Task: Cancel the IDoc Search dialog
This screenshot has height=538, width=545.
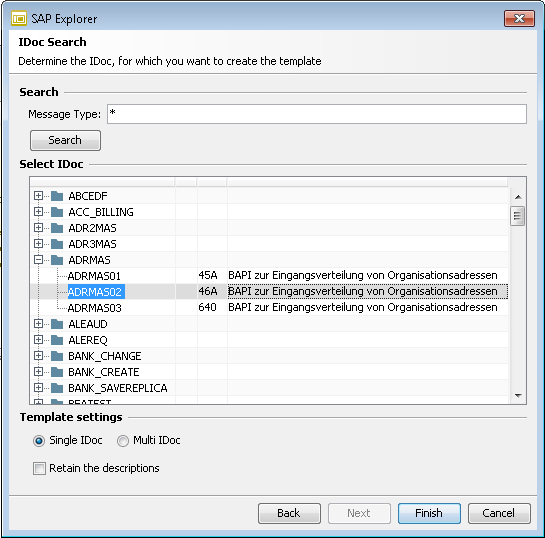Action: [499, 513]
